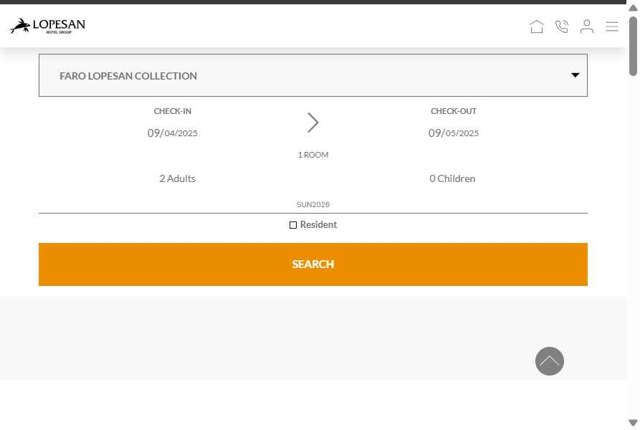This screenshot has width=640, height=430.
Task: Click the phone contact icon
Action: point(562,27)
